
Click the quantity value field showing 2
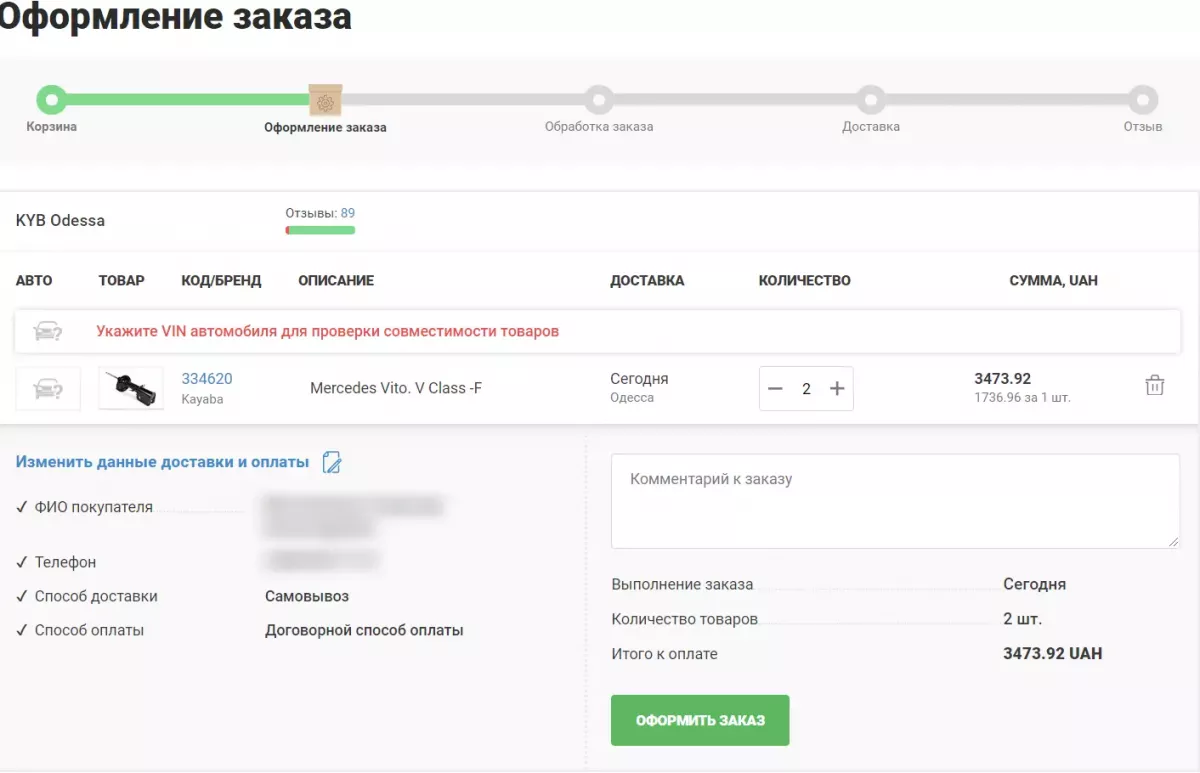[806, 389]
